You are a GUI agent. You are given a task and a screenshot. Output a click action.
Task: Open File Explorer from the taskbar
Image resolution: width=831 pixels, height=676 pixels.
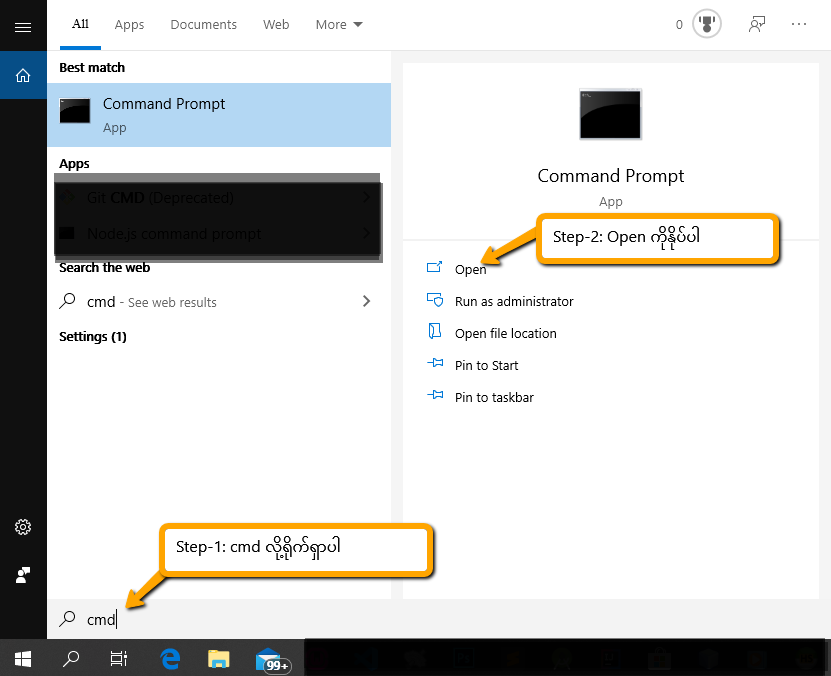tap(218, 659)
